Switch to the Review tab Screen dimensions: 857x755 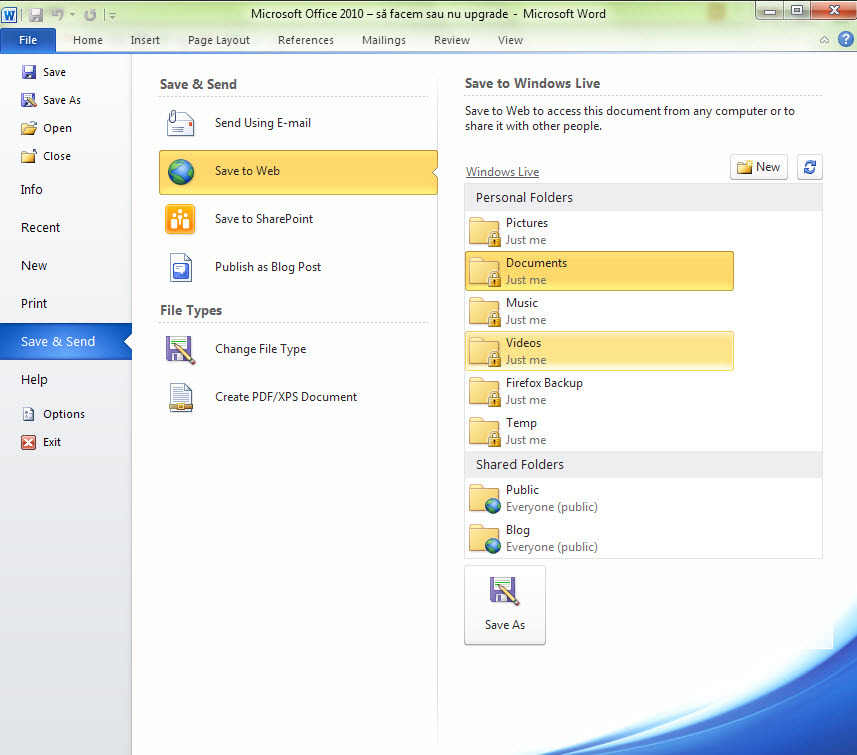tap(451, 40)
